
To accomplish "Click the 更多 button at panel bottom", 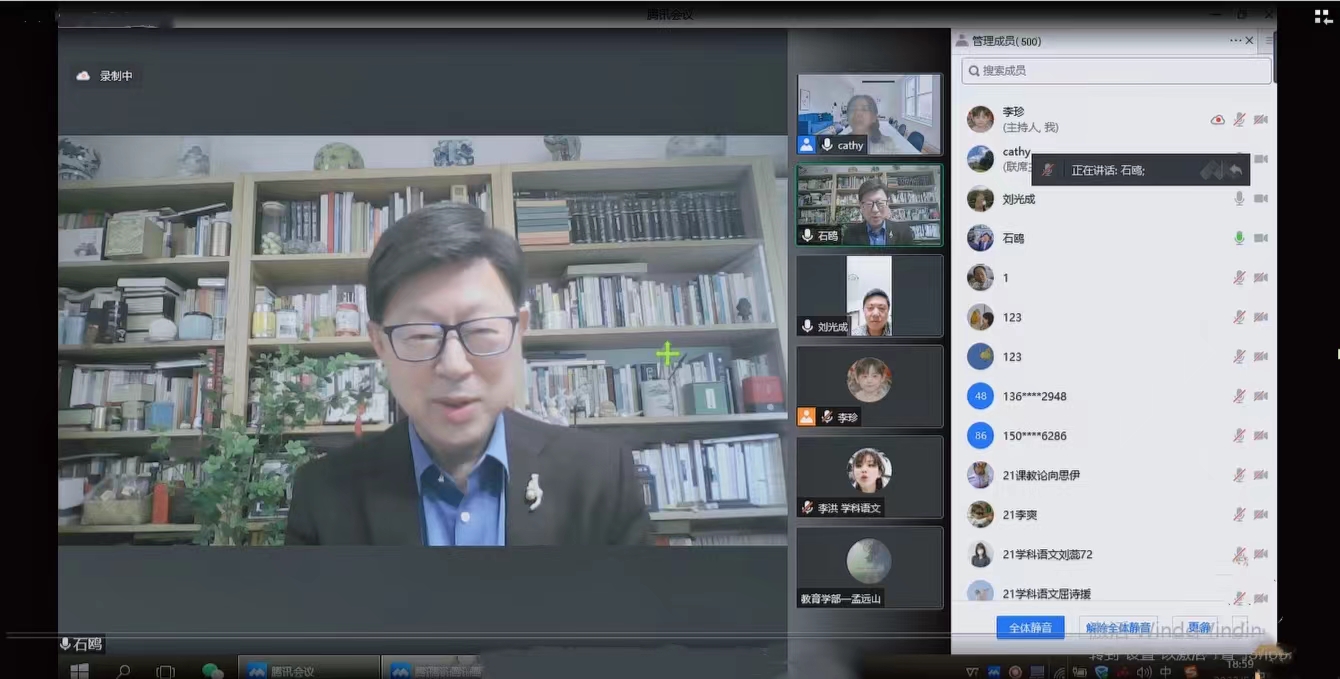I will [1195, 628].
